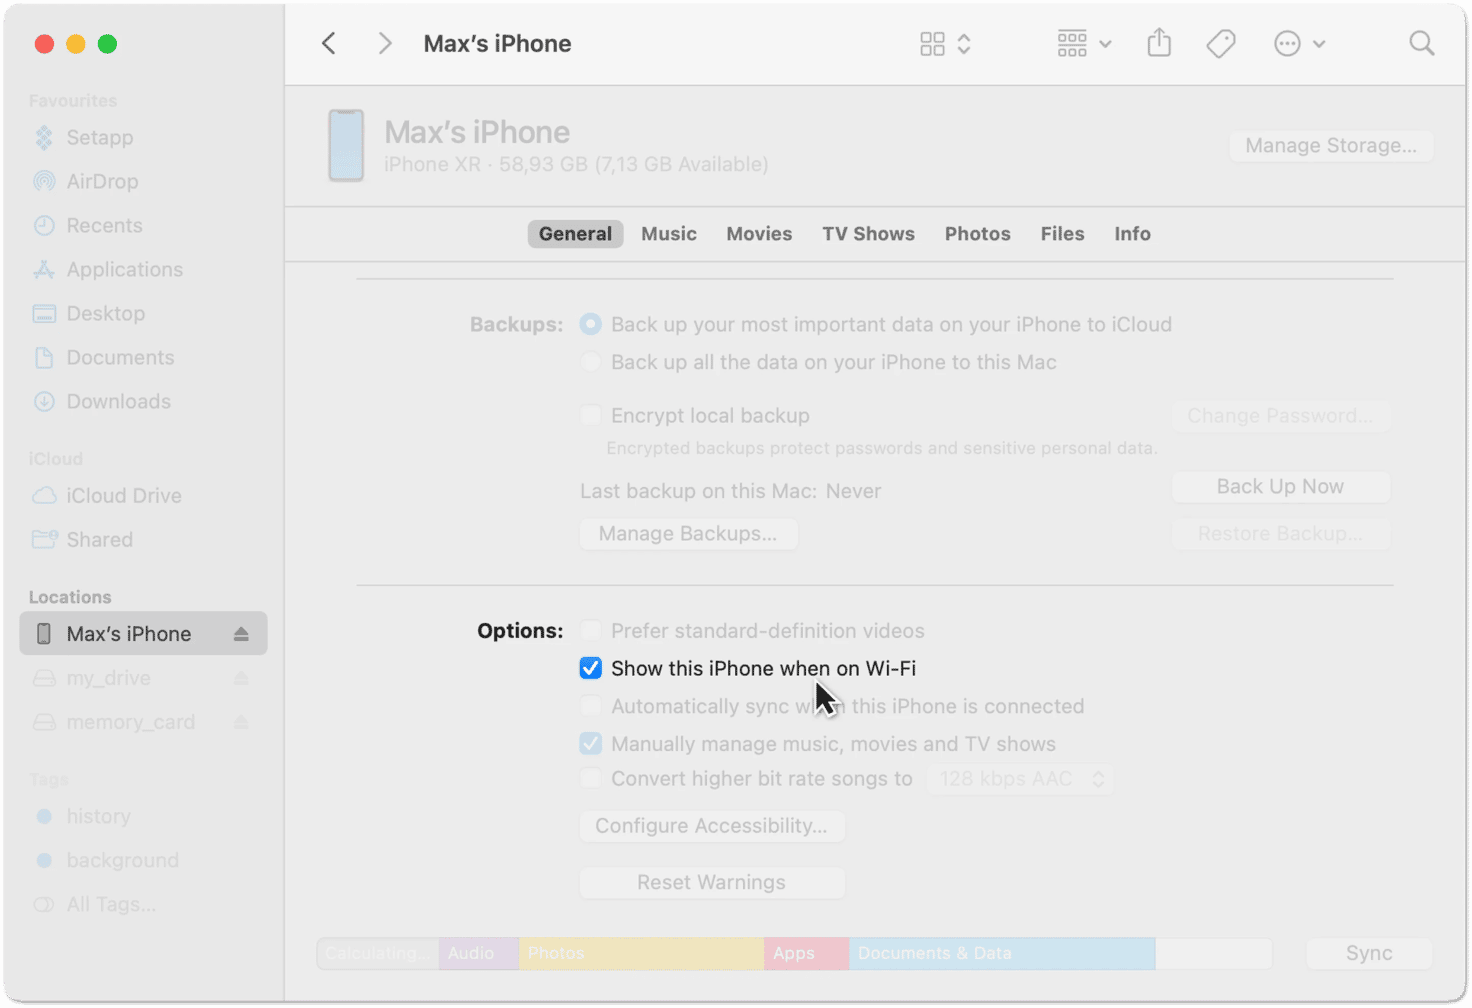Click the Audio storage bar segment

pyautogui.click(x=478, y=954)
